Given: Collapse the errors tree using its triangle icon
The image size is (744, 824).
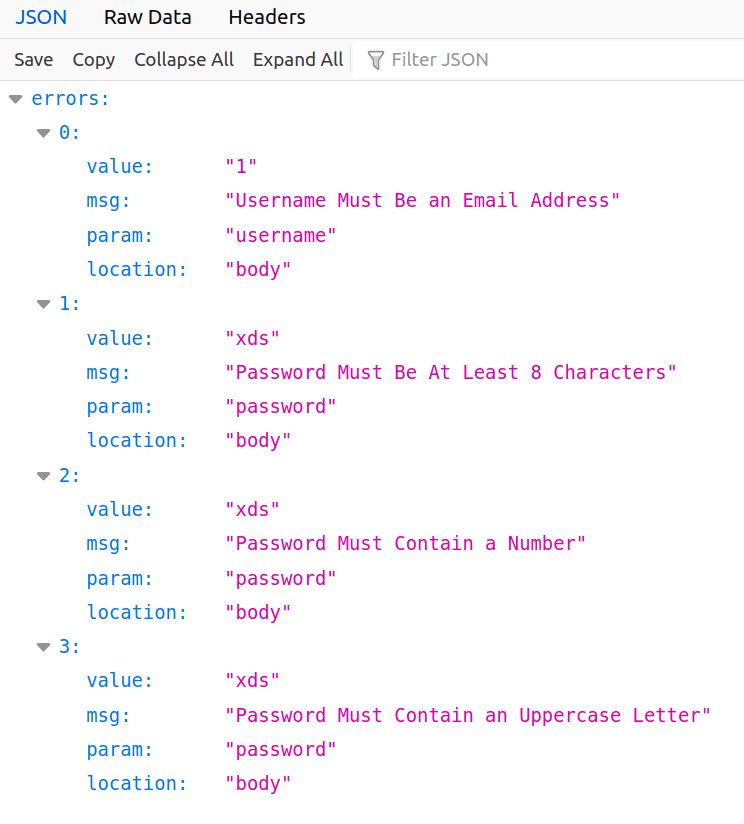Looking at the screenshot, I should coord(15,98).
